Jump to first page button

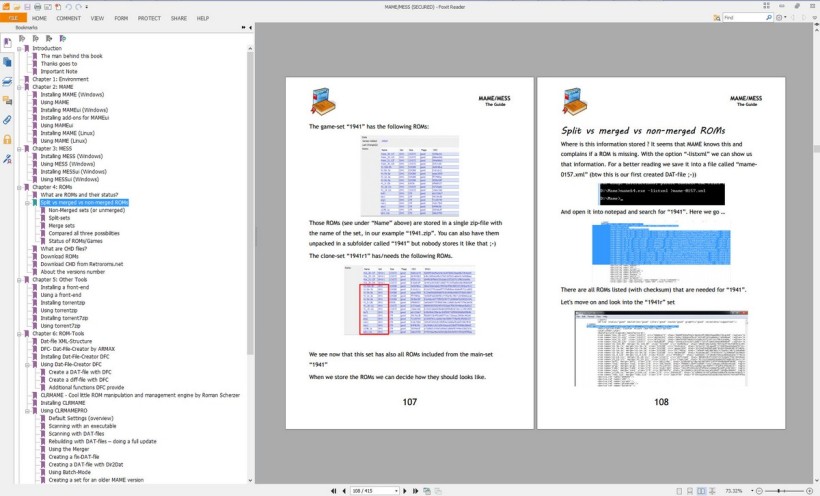[x=332, y=491]
